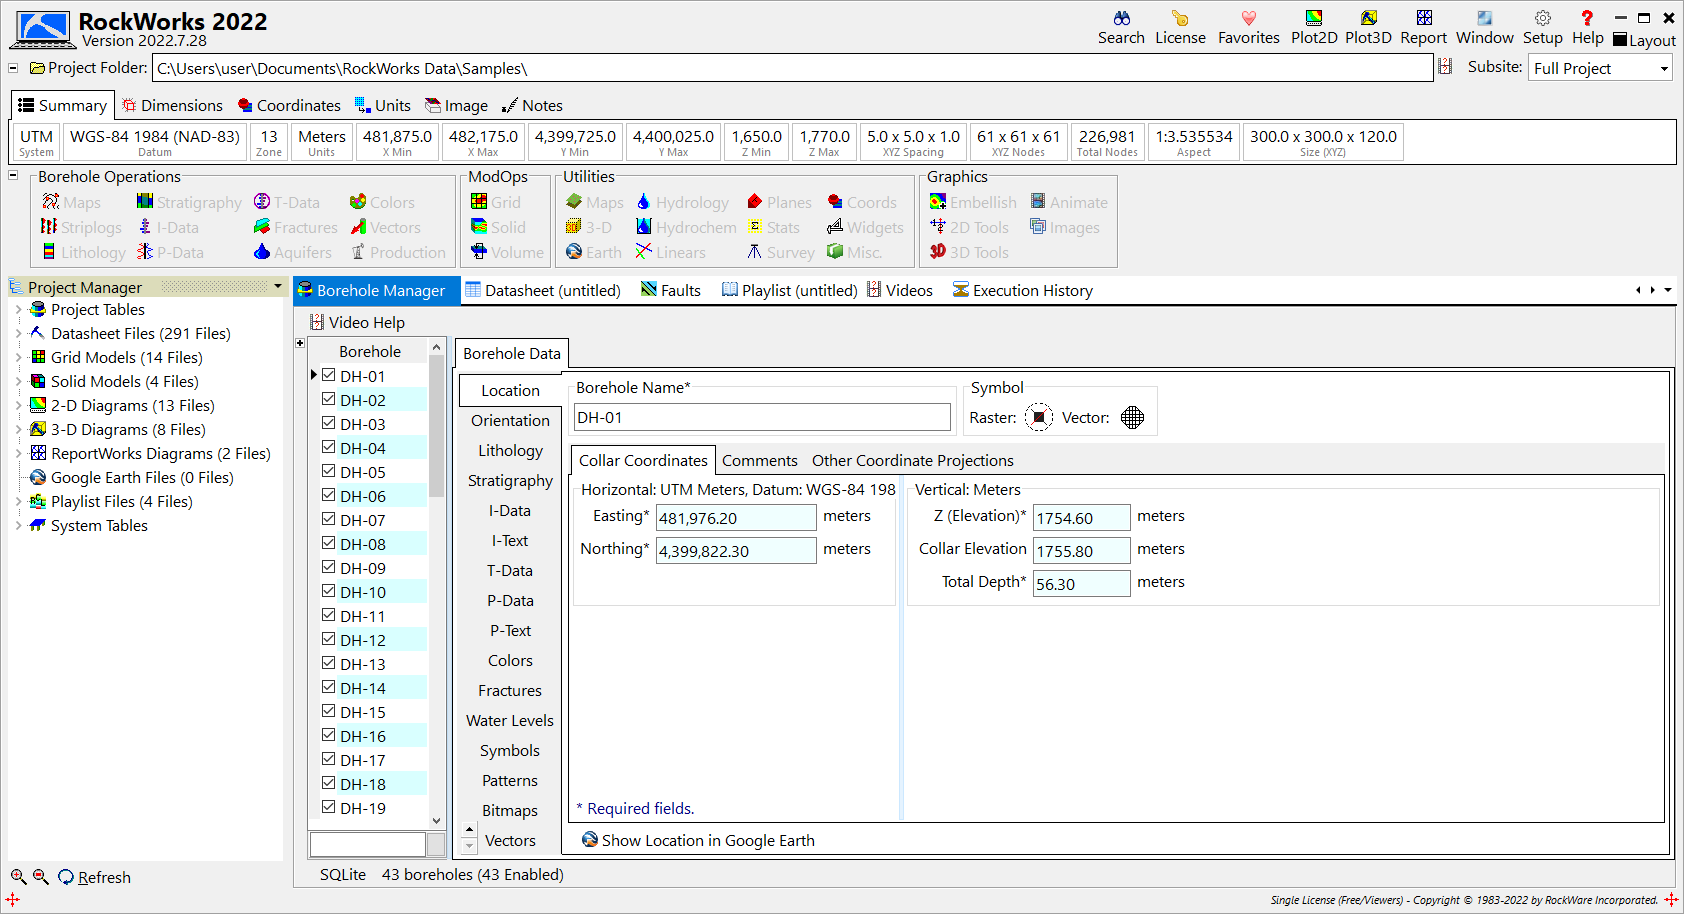
Task: Toggle the DH-05 borehole checkbox
Action: tap(328, 471)
